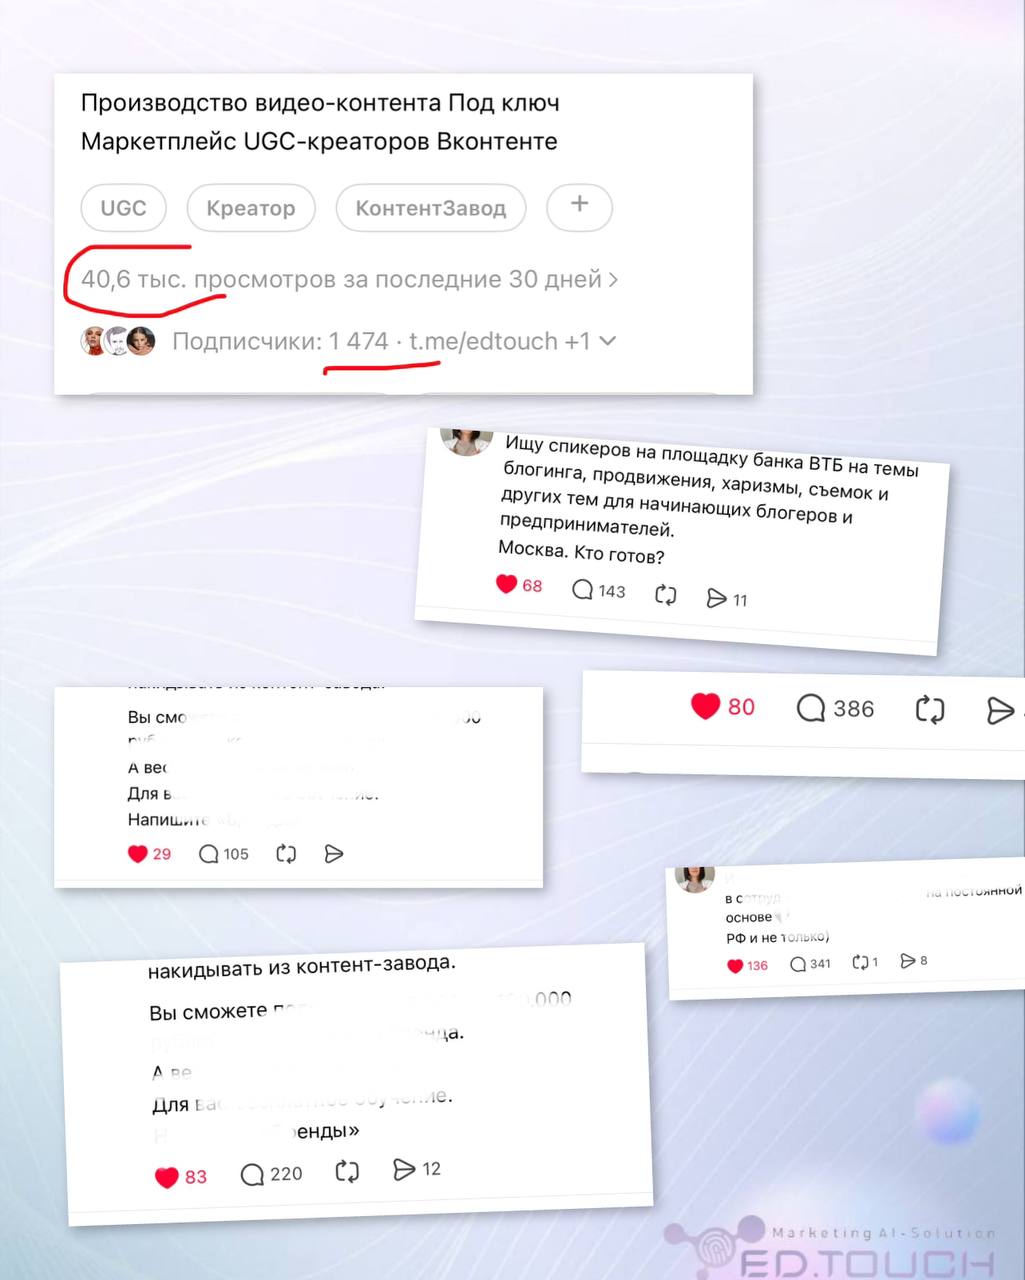Add a new topic tag with plus button
Screen dimensions: 1025x1280
click(579, 207)
